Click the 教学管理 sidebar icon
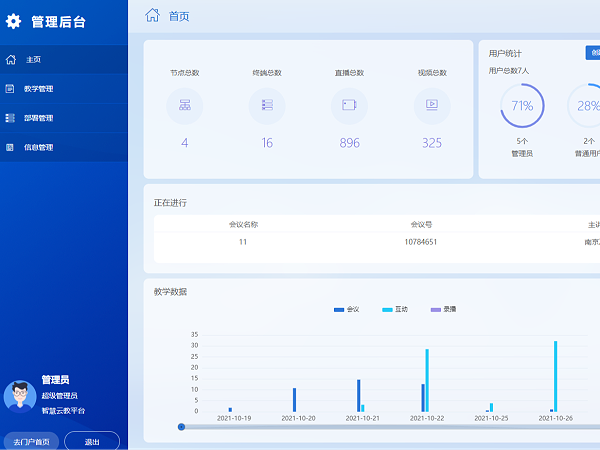The image size is (600, 450). point(10,89)
